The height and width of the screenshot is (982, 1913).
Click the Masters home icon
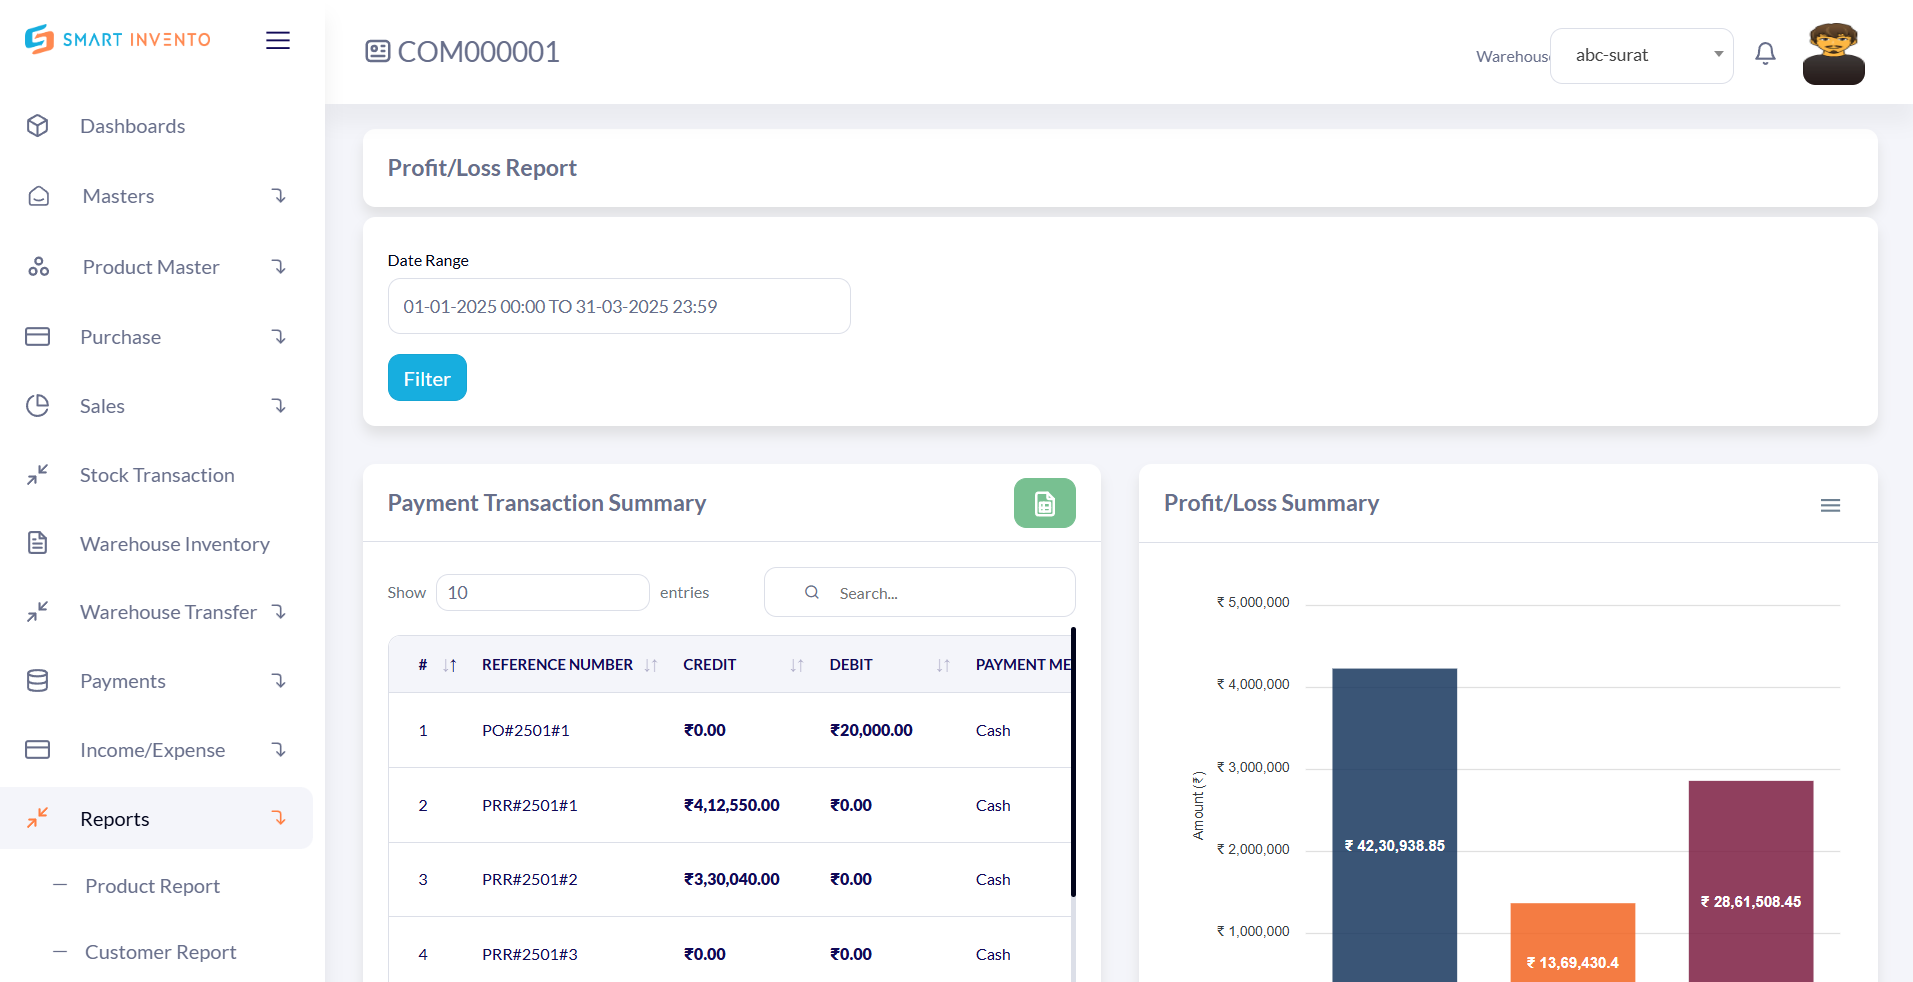point(38,196)
